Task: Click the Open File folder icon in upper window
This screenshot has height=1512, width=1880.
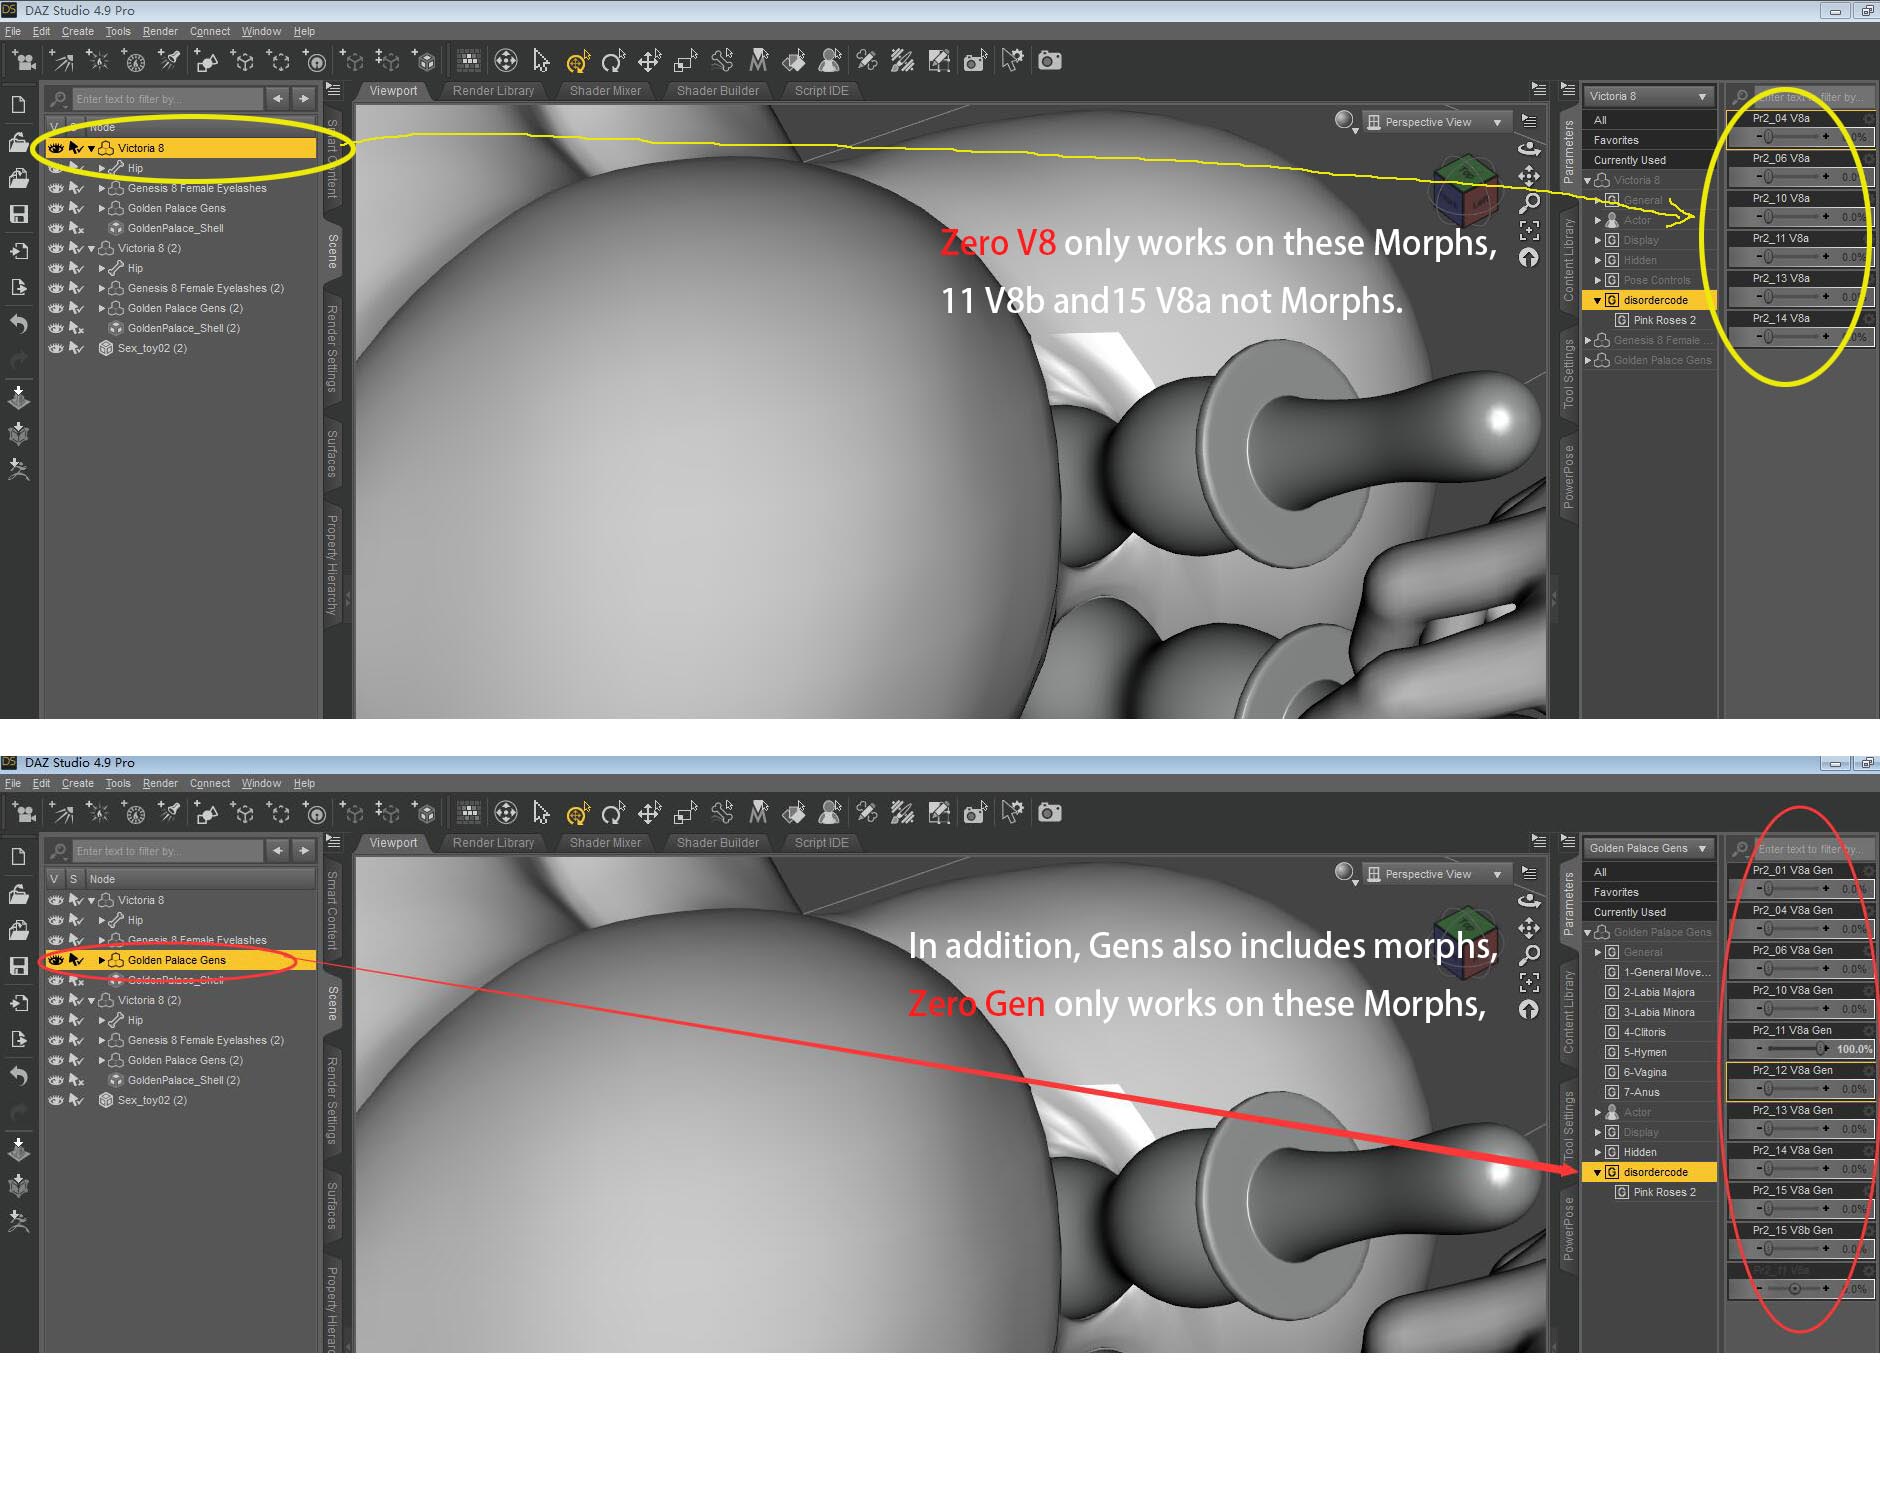Action: click(x=18, y=142)
